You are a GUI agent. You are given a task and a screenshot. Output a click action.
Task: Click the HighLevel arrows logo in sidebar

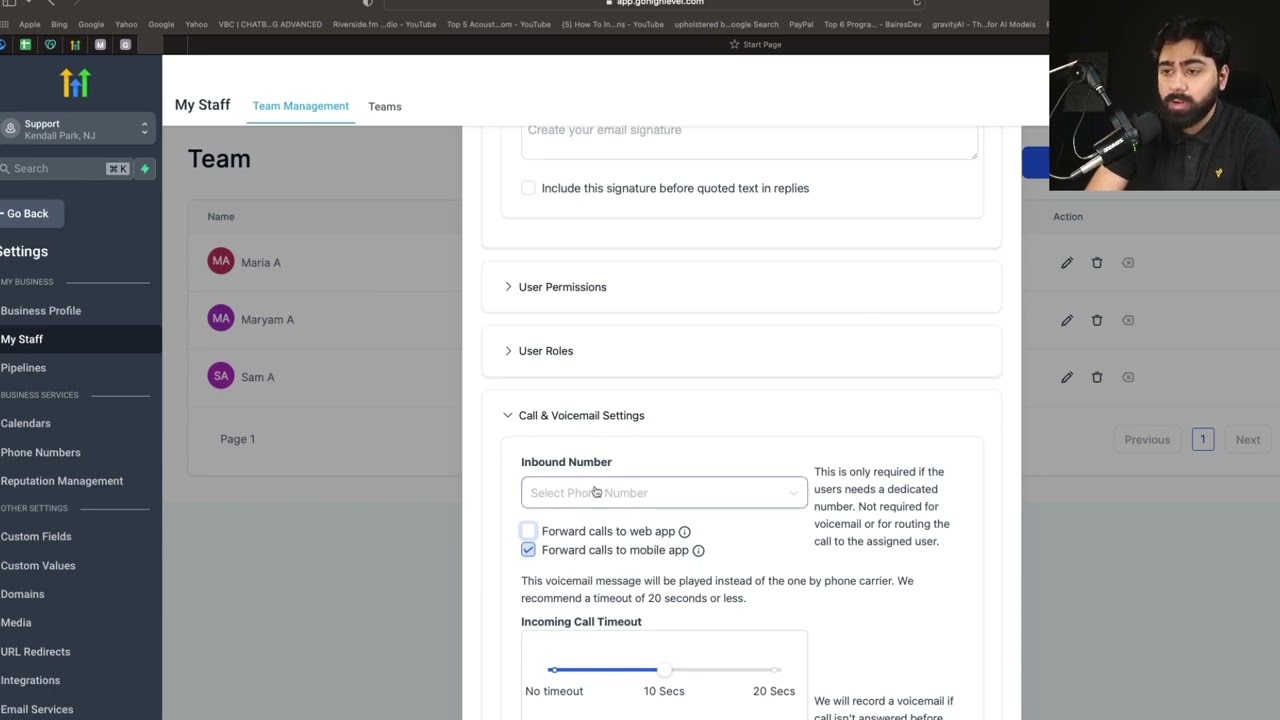coord(75,82)
